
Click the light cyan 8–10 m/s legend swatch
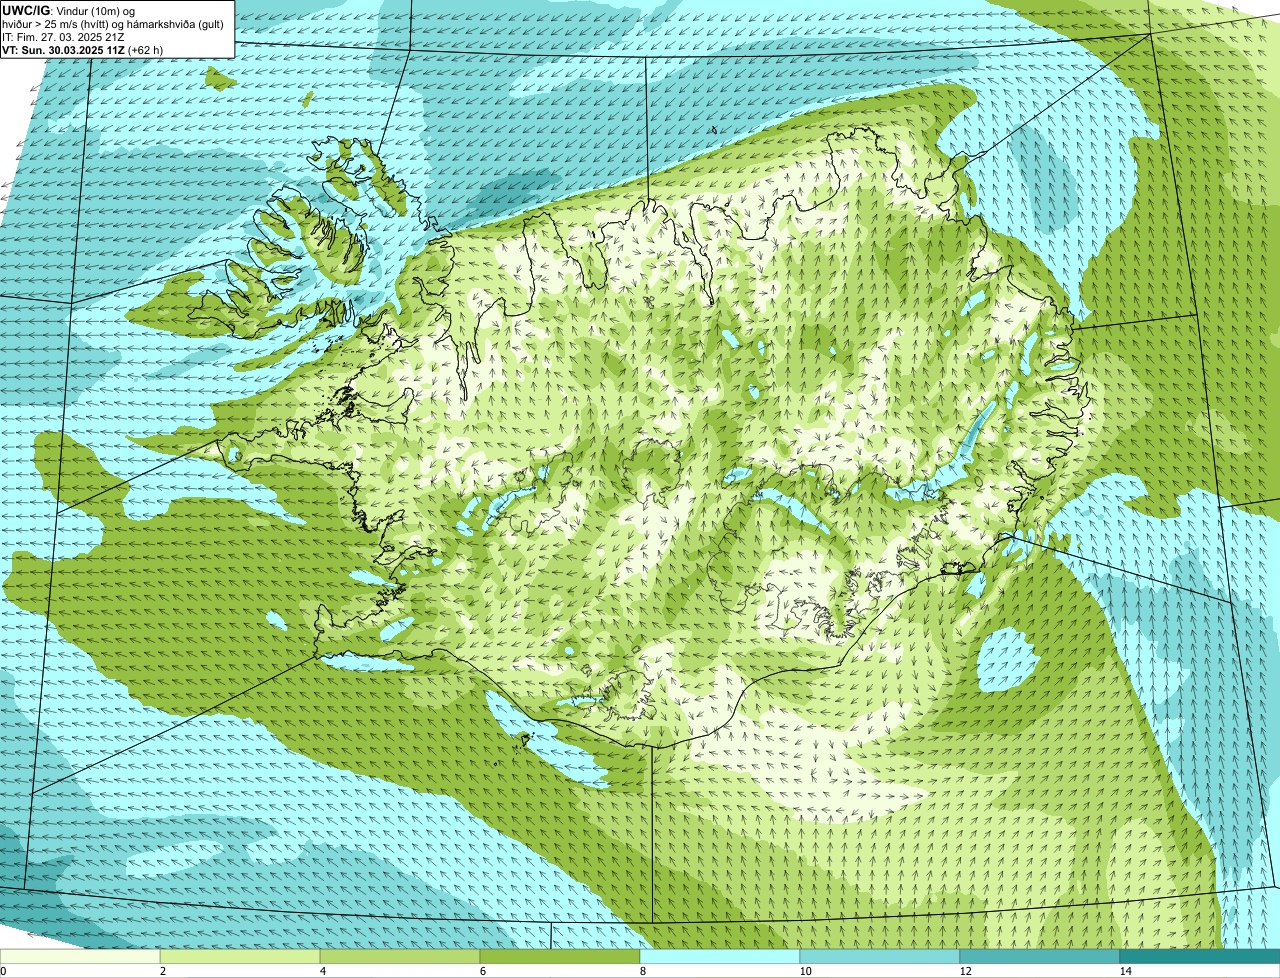pos(720,957)
